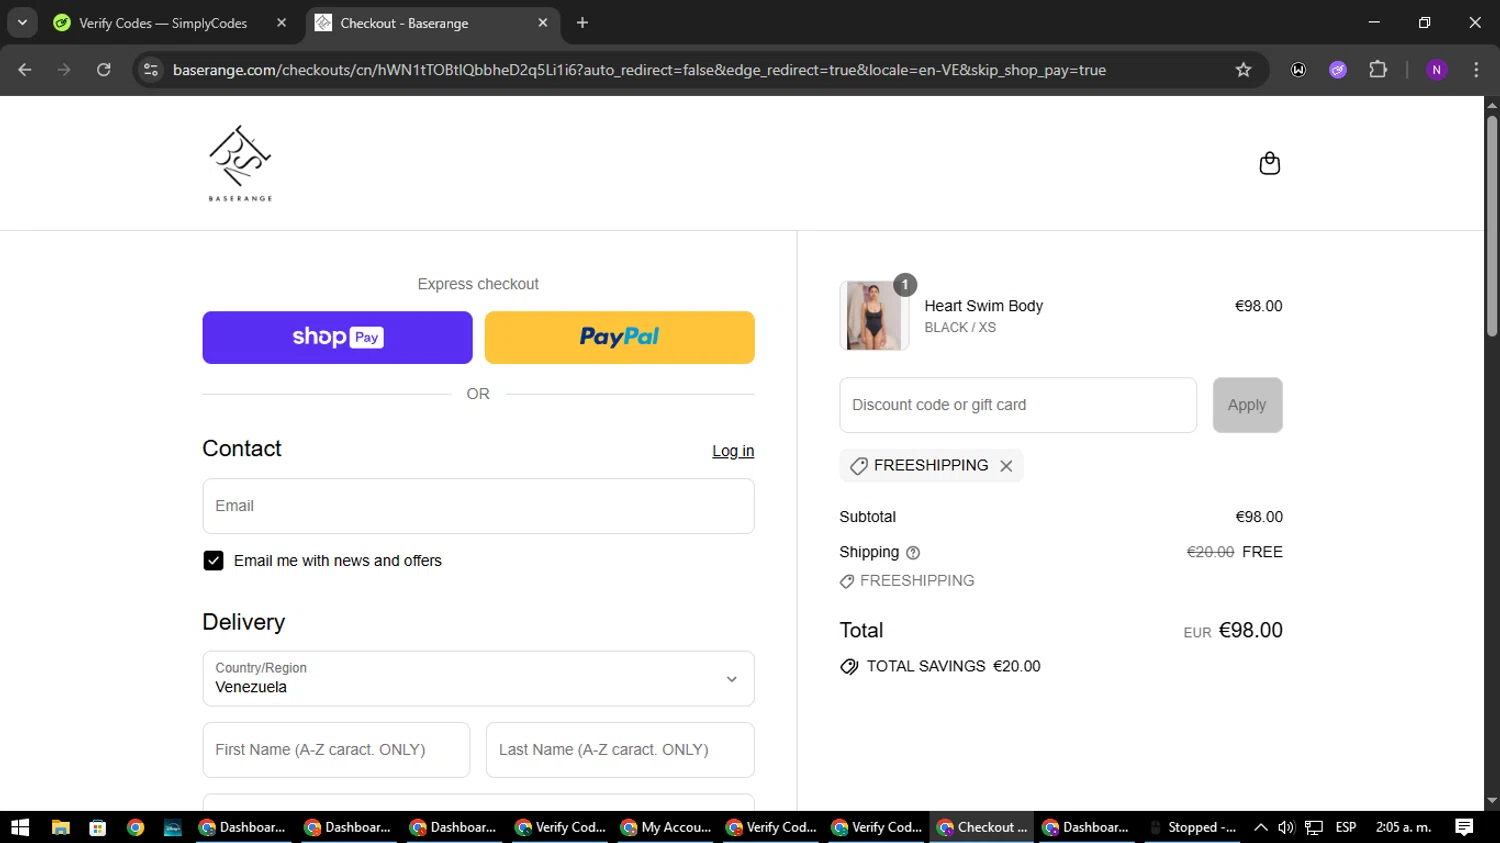Pay with the PayPal button

[619, 337]
